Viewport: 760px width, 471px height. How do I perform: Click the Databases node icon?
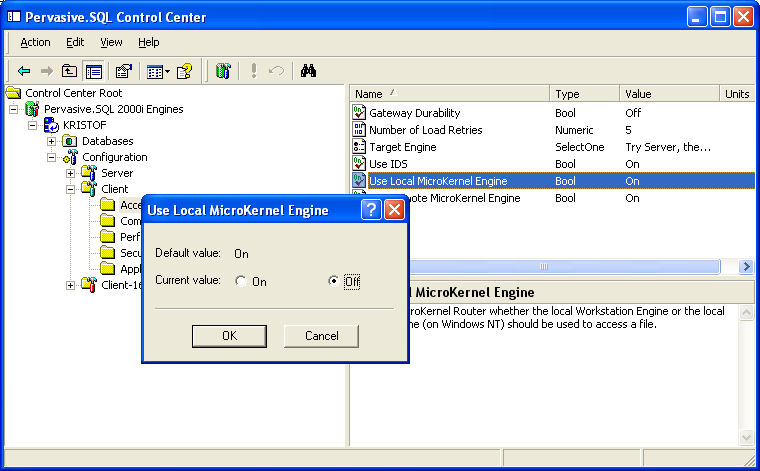(x=70, y=141)
